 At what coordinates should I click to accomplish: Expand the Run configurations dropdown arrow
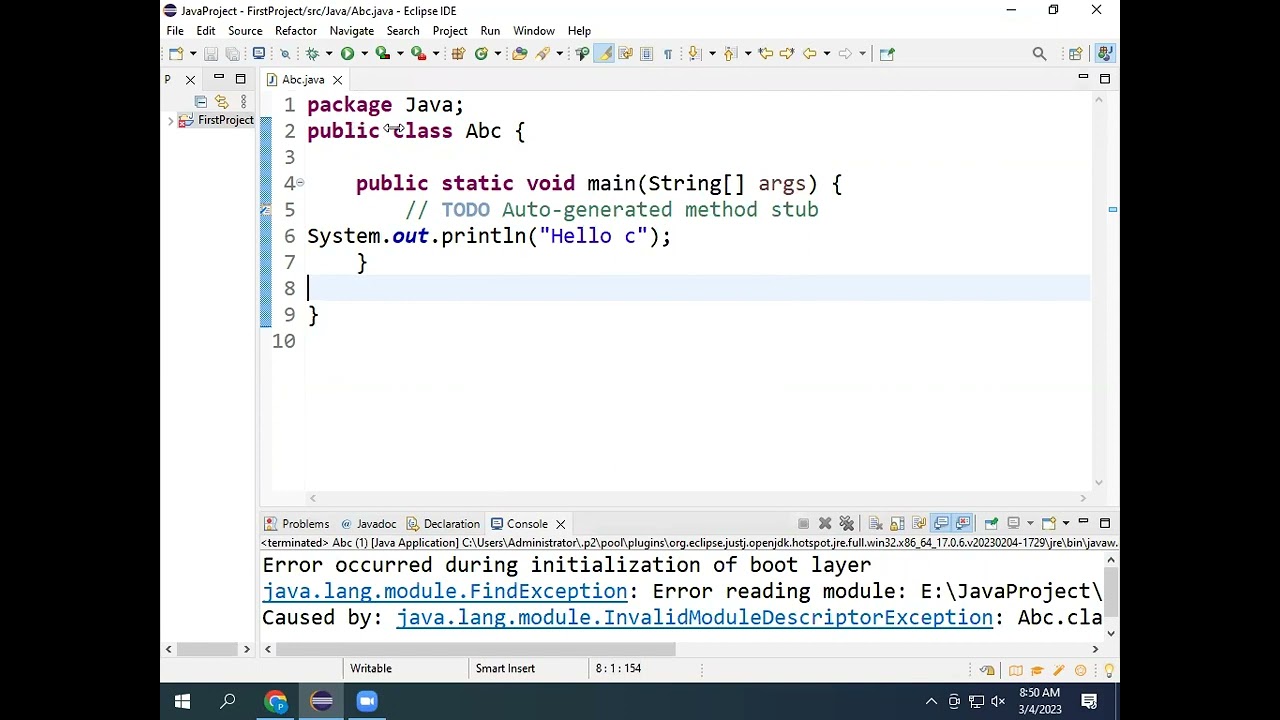(364, 54)
